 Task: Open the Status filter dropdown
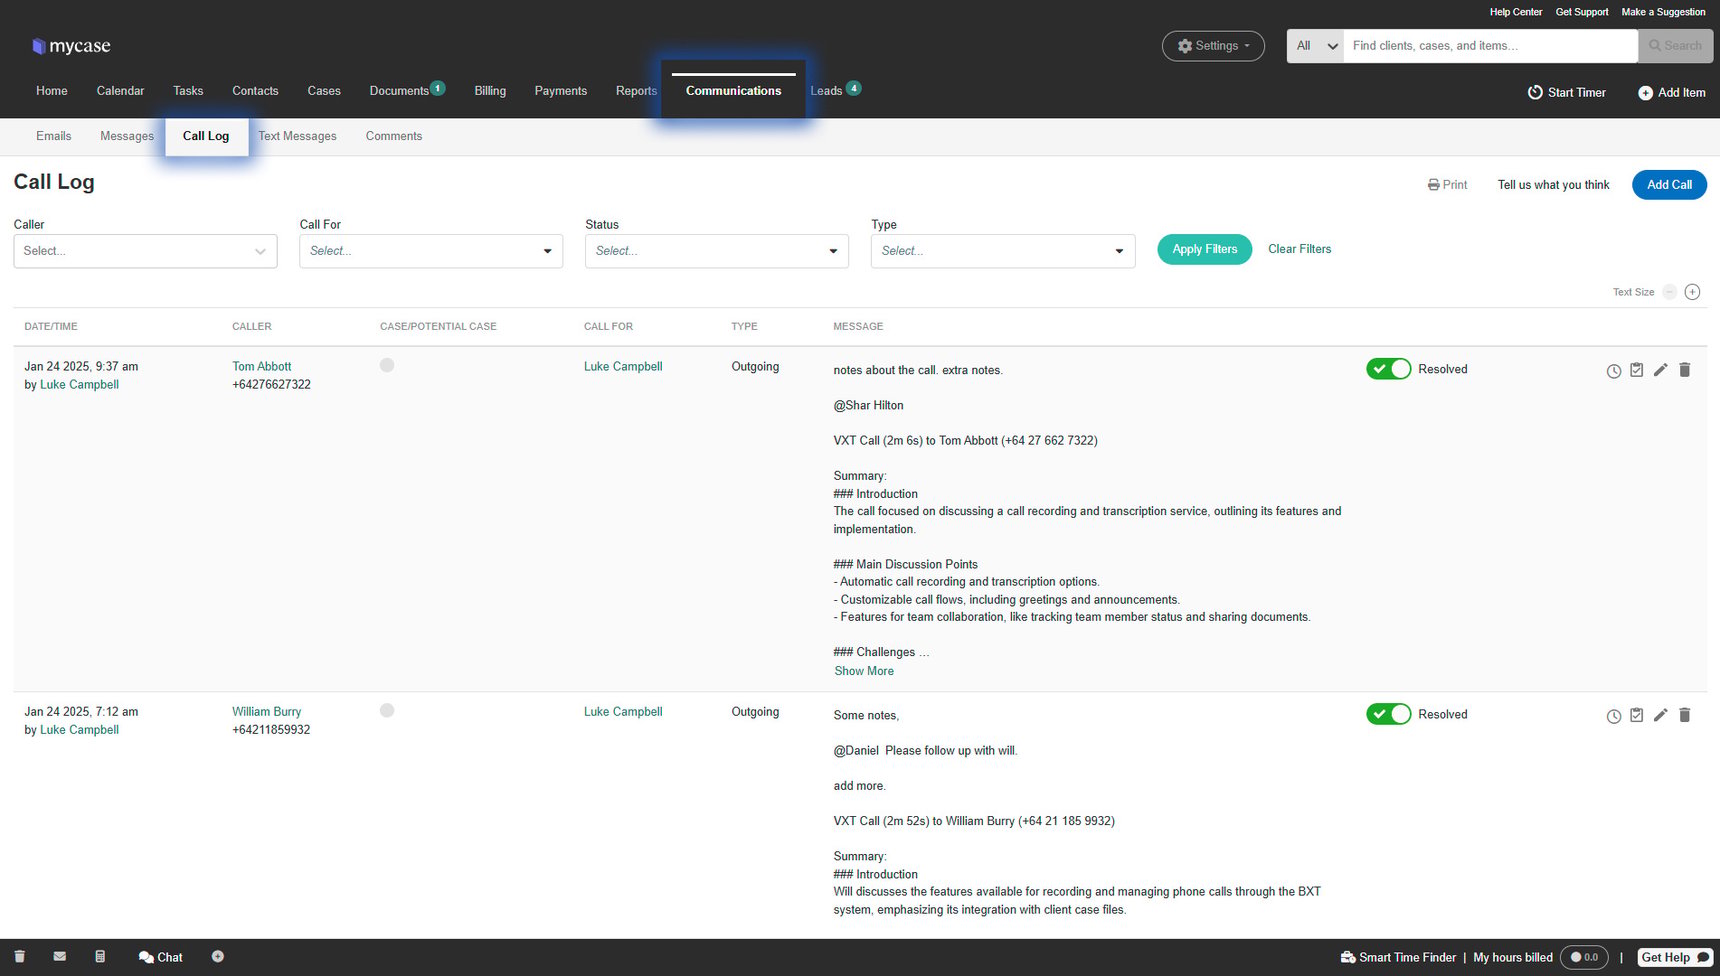717,251
